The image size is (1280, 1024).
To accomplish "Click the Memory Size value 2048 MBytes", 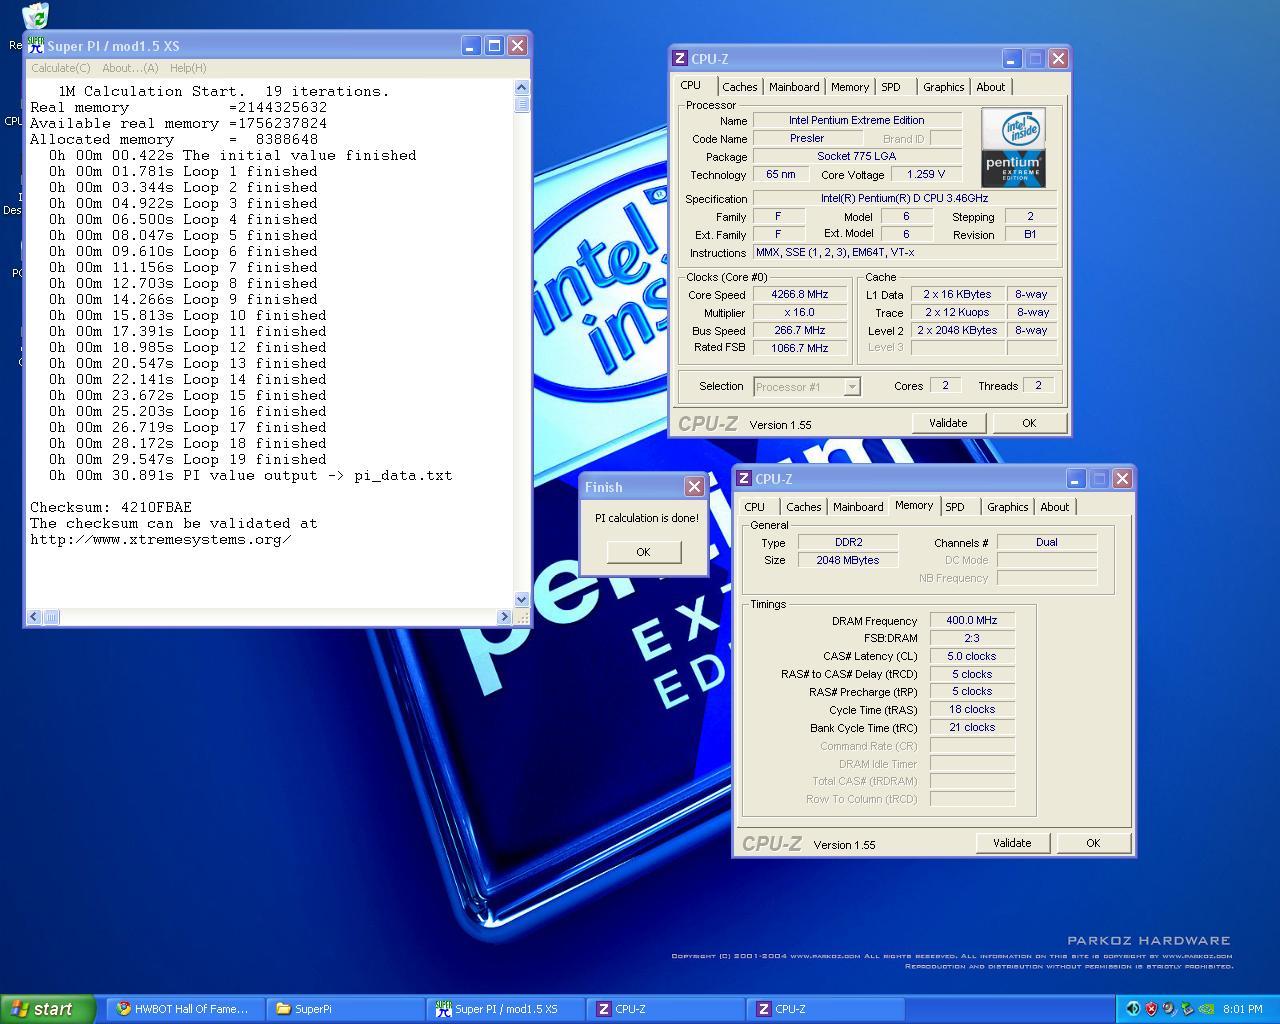I will click(848, 560).
